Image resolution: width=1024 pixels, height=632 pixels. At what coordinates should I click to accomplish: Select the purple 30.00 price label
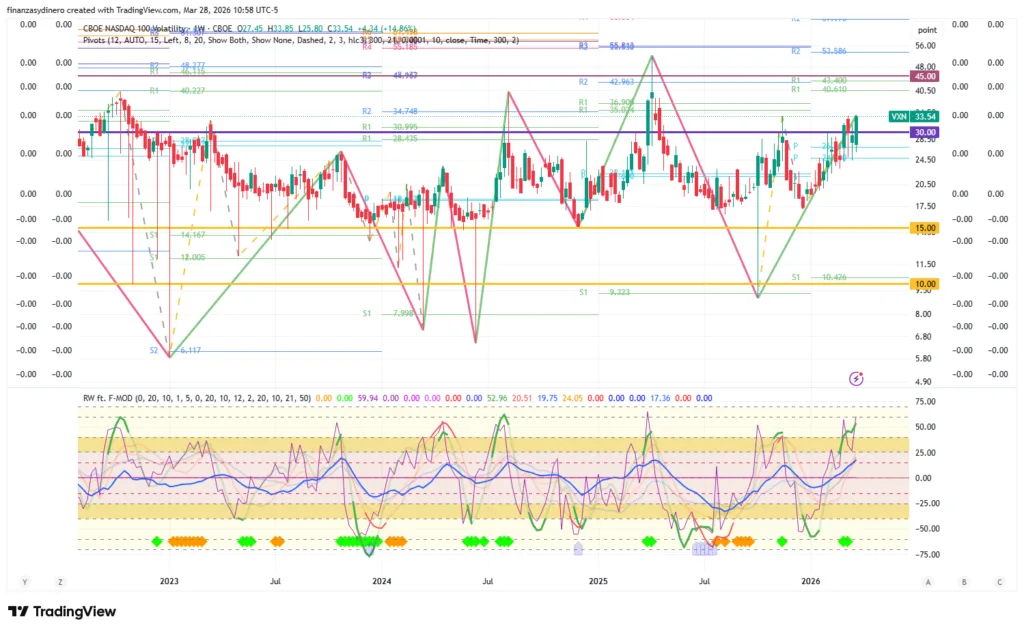[923, 132]
